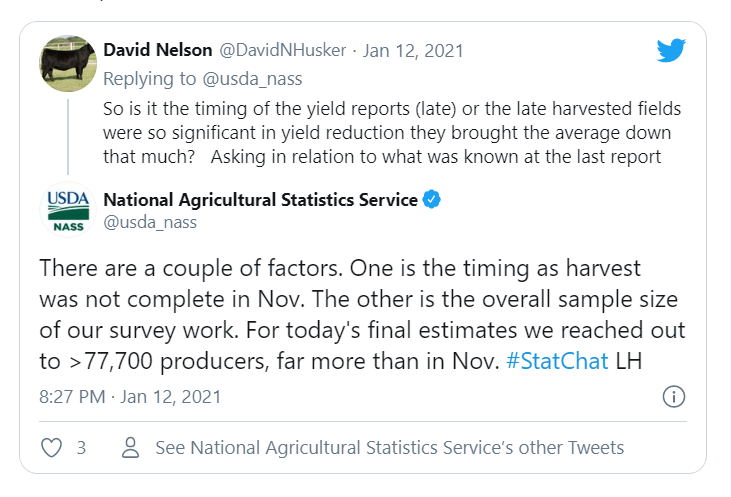
Task: Click the blue verified badge
Action: tap(431, 200)
